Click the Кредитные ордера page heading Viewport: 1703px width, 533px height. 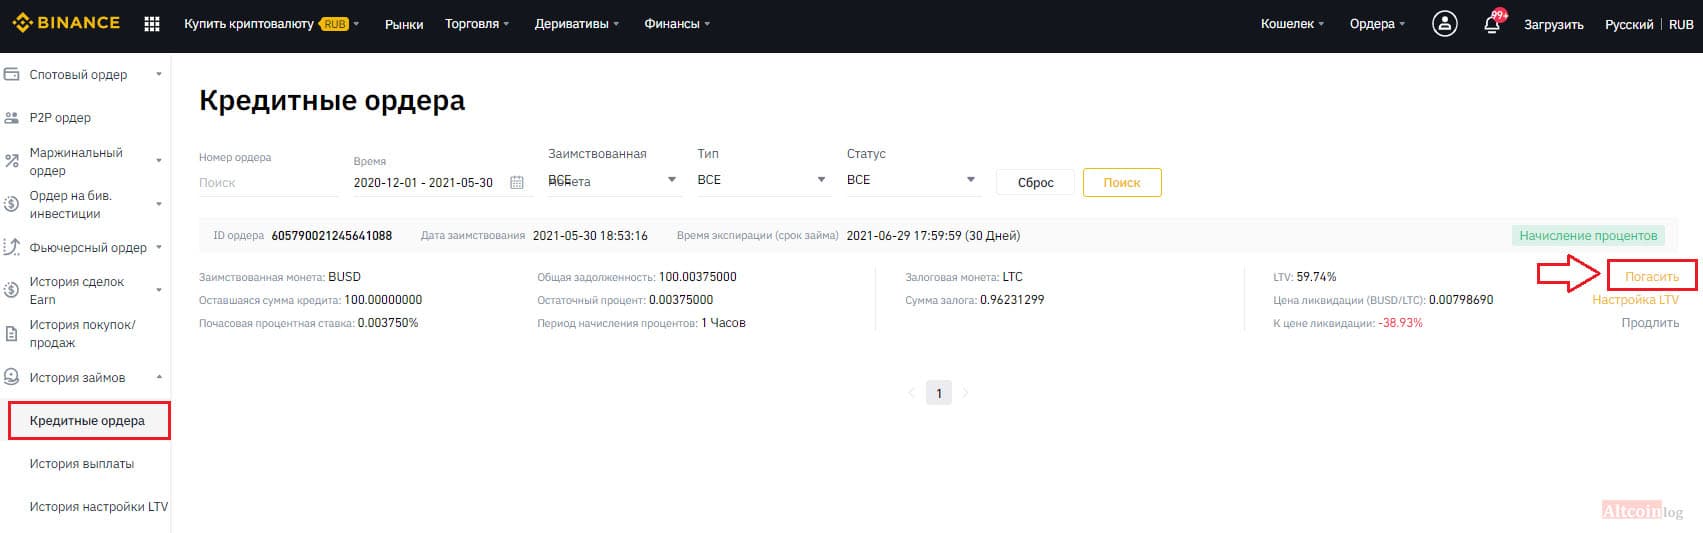(332, 101)
